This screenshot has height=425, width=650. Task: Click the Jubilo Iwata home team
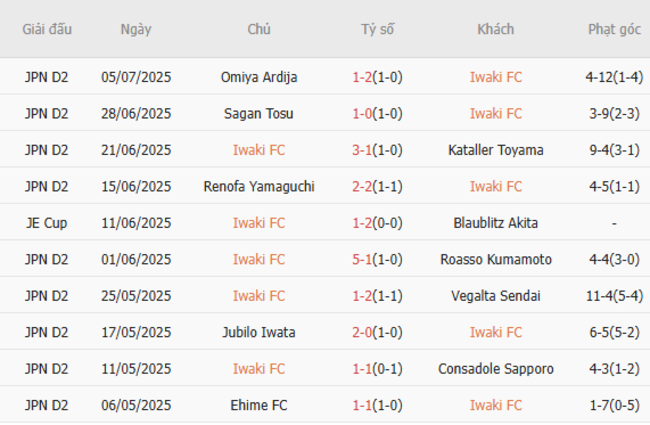tap(259, 332)
